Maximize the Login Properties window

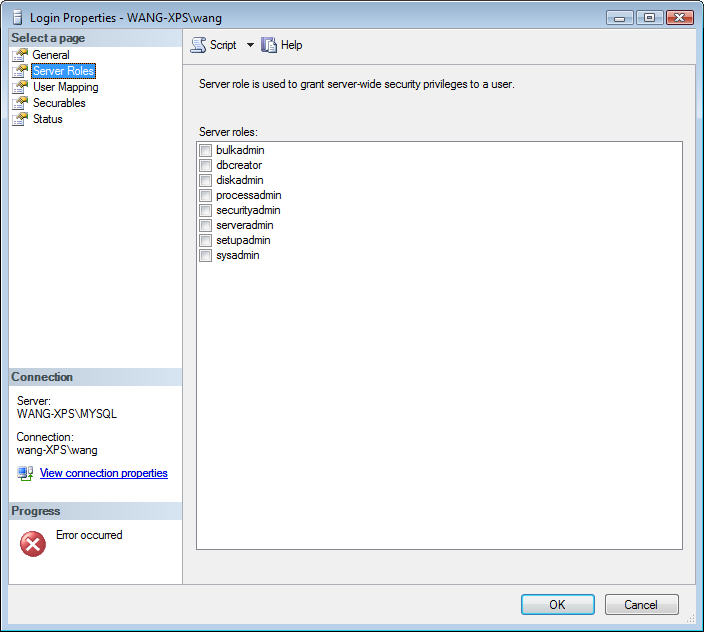pos(650,18)
